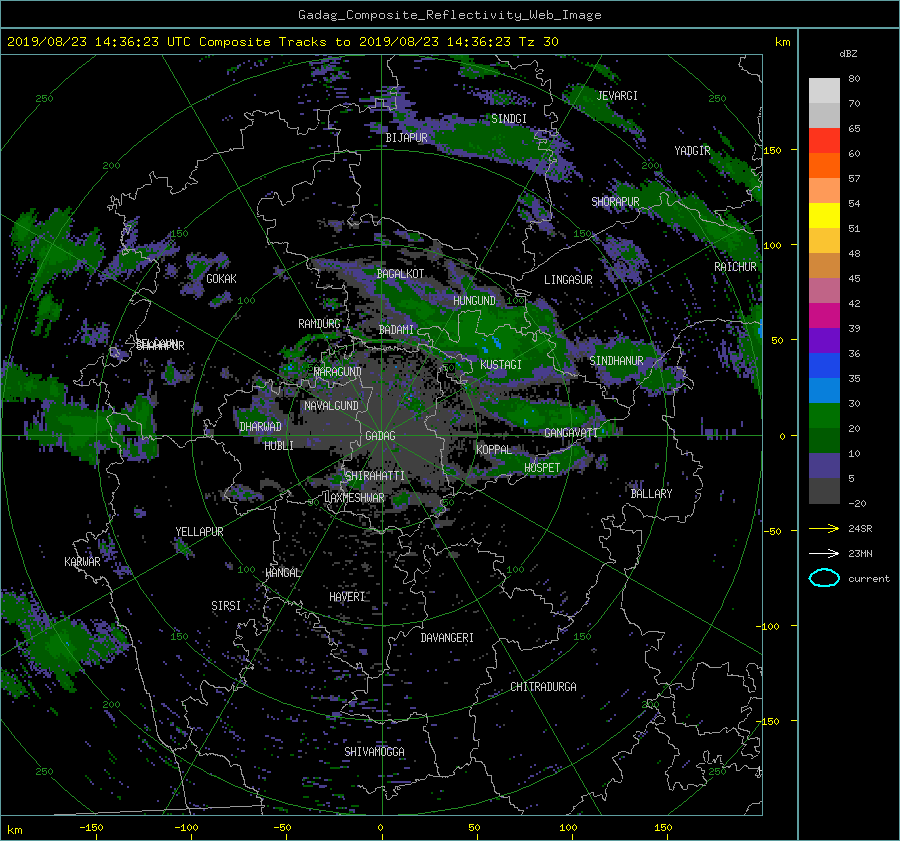Click the RAMDURG label
The image size is (900, 841).
319,324
